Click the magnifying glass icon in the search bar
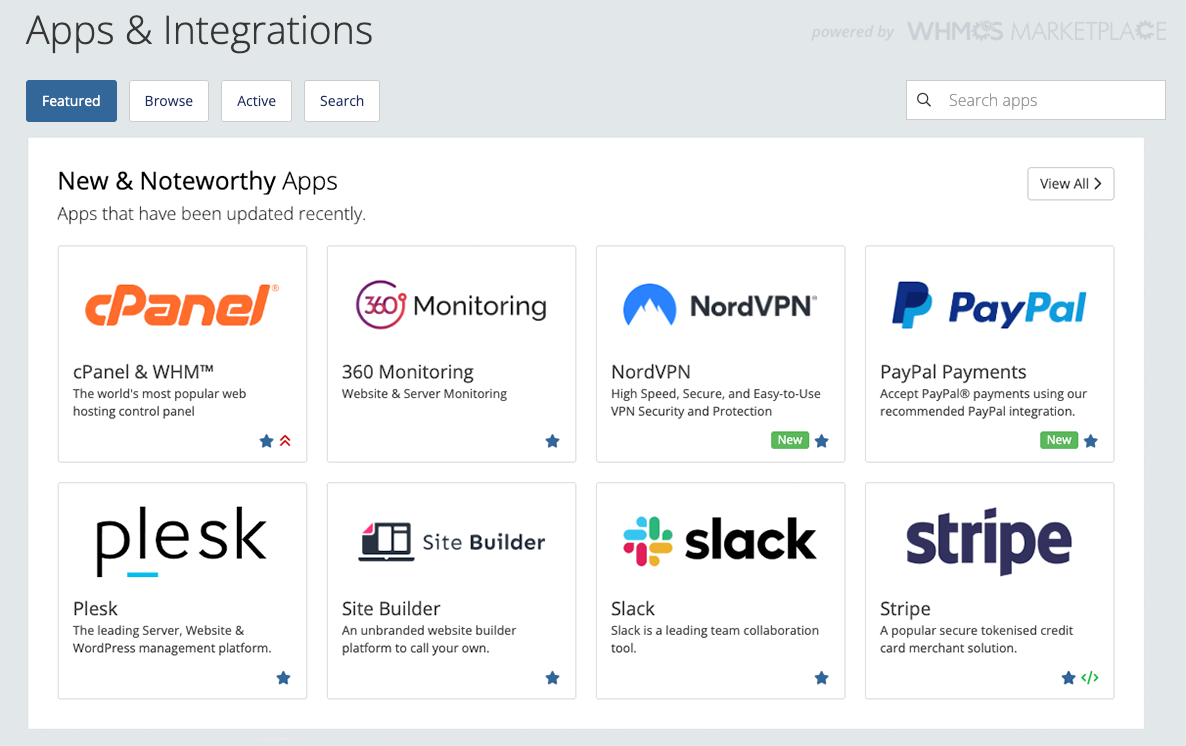The image size is (1186, 746). 923,100
